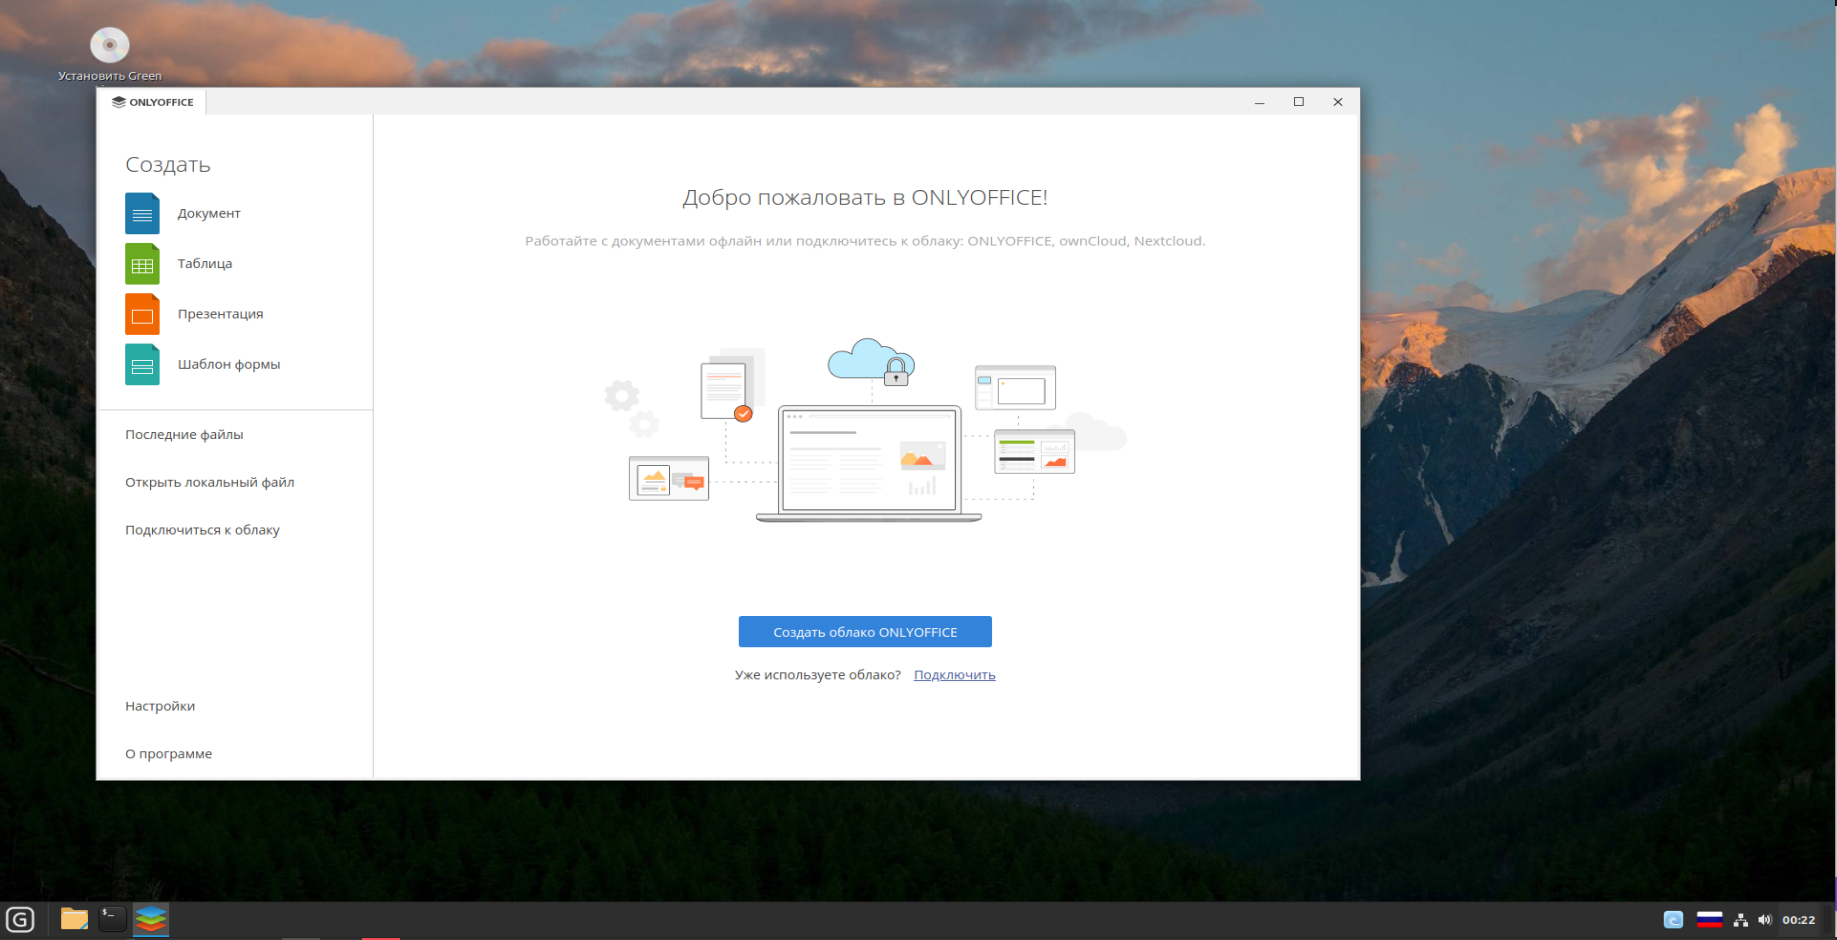Open the system start menu in taskbar
Viewport: 1837px width, 940px height.
(x=20, y=919)
